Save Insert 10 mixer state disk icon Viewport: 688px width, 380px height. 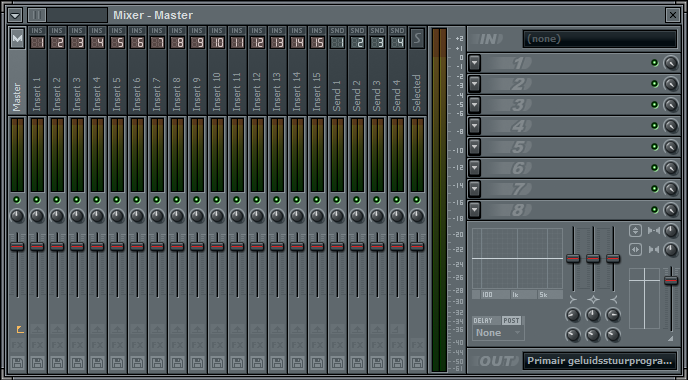[217, 363]
